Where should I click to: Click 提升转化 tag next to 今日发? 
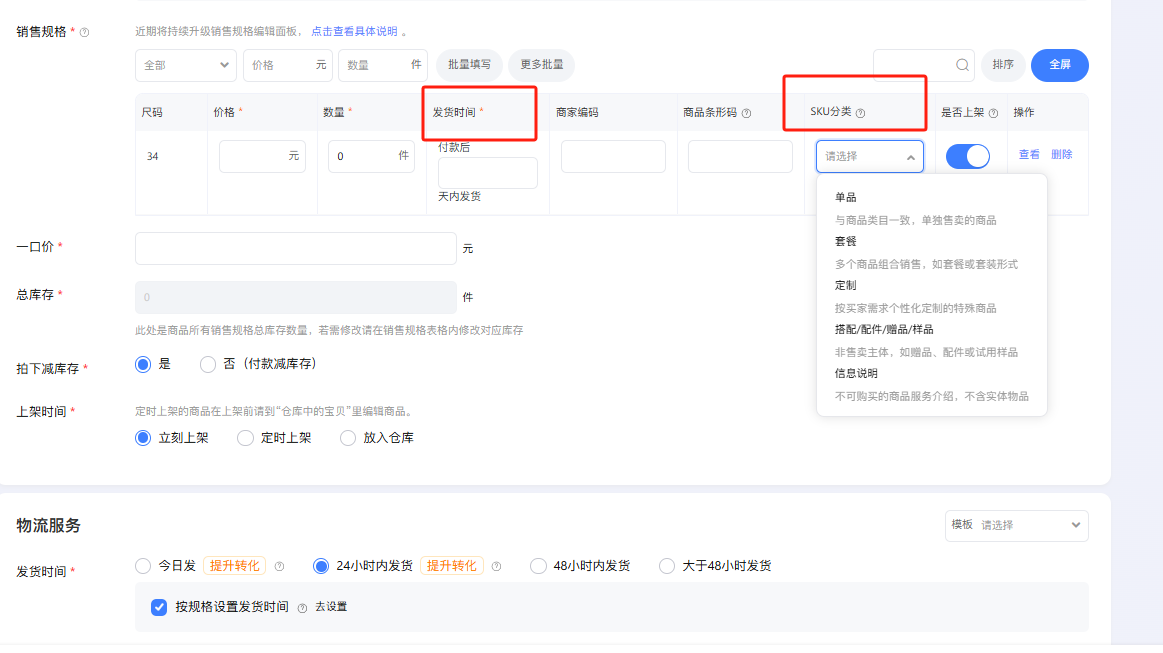tap(234, 566)
